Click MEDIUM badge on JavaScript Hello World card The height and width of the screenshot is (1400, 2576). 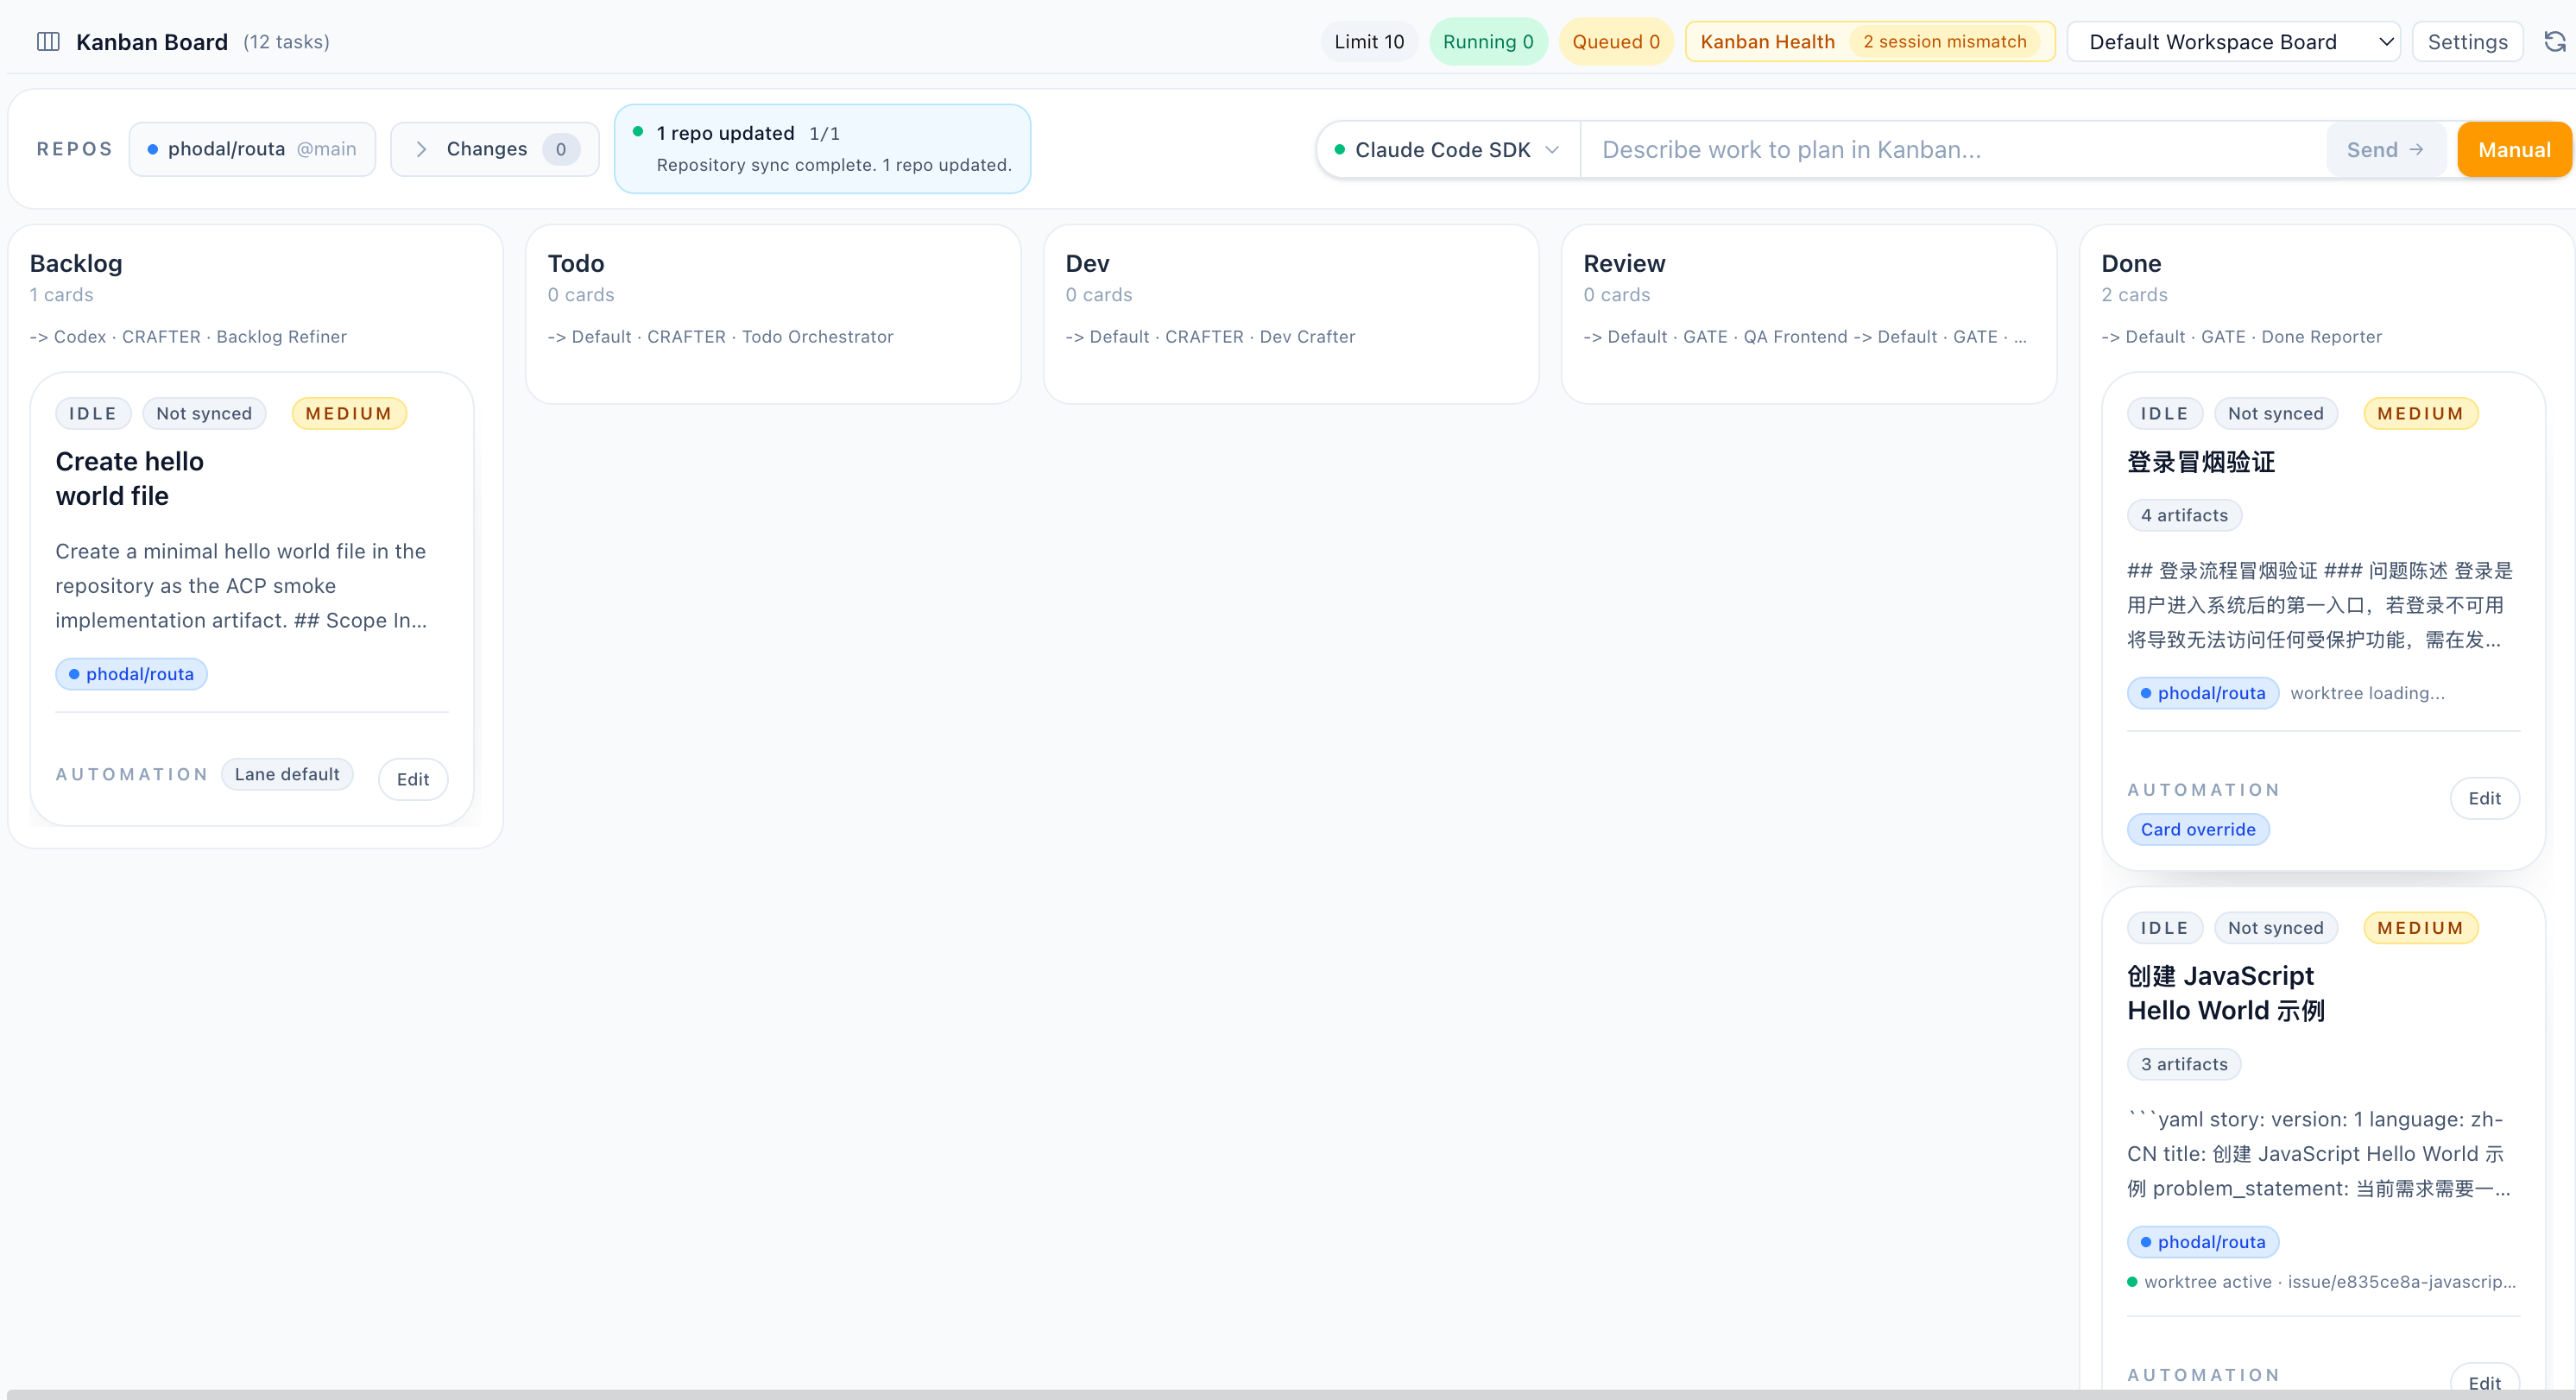(x=2421, y=928)
